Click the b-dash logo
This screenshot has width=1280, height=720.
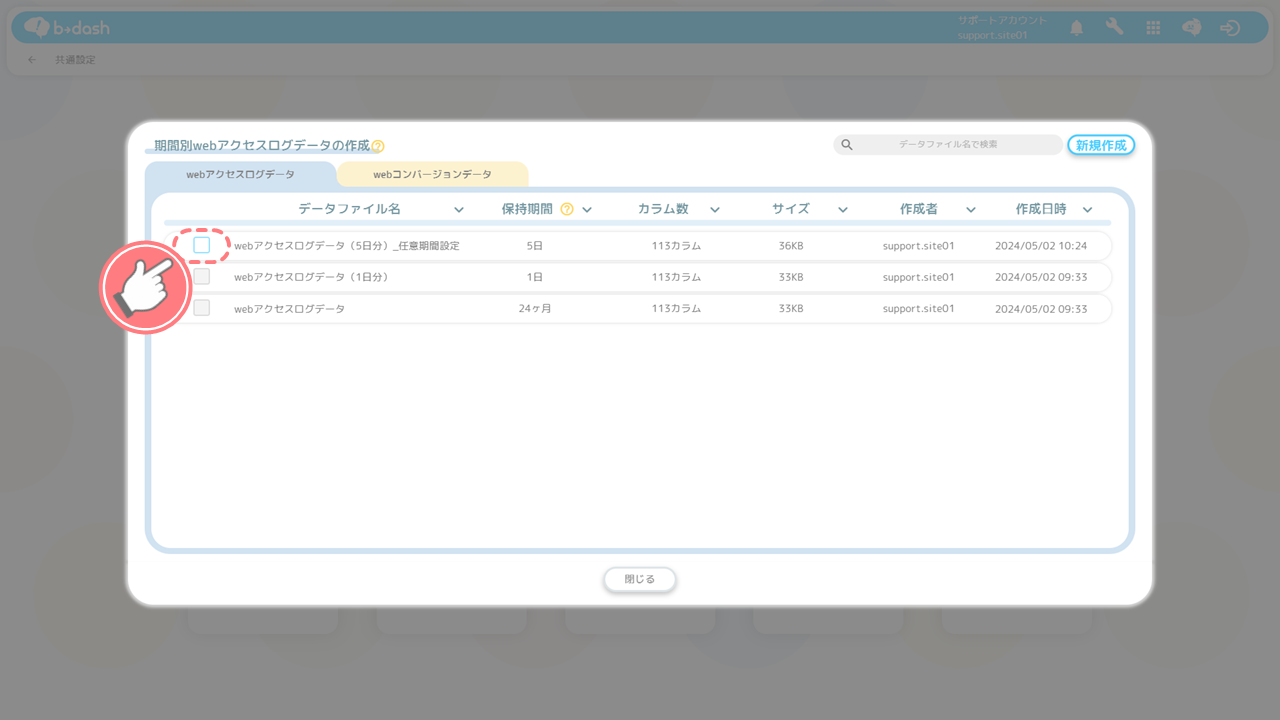coord(67,28)
